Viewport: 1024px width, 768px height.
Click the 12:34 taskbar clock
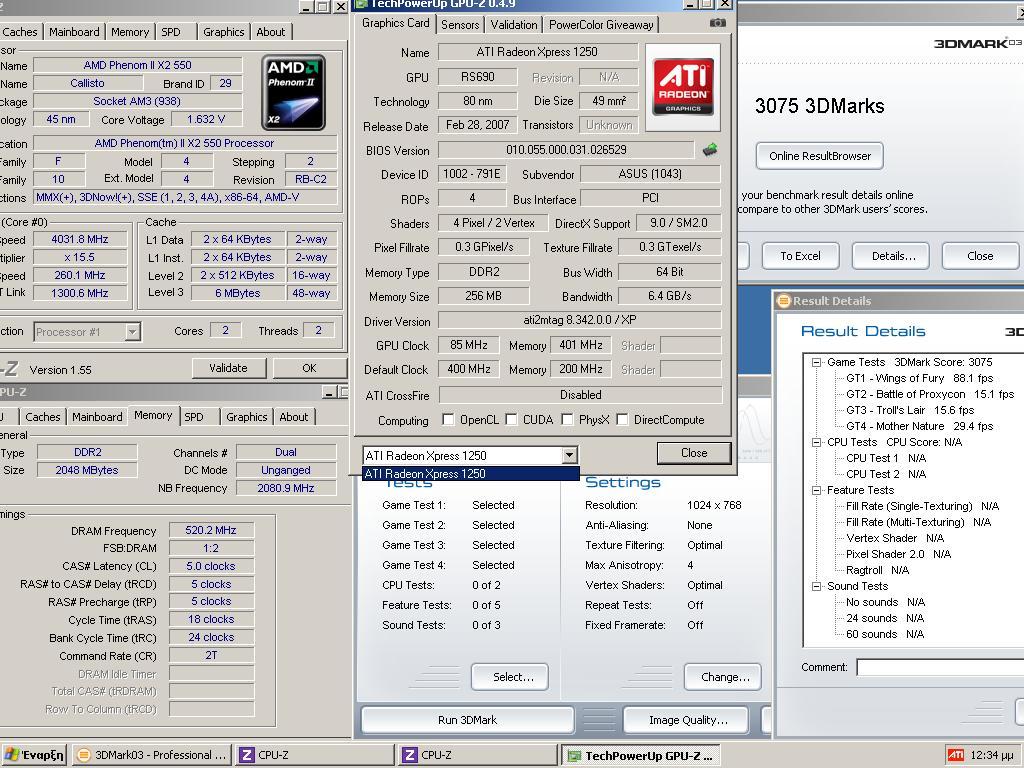click(991, 756)
